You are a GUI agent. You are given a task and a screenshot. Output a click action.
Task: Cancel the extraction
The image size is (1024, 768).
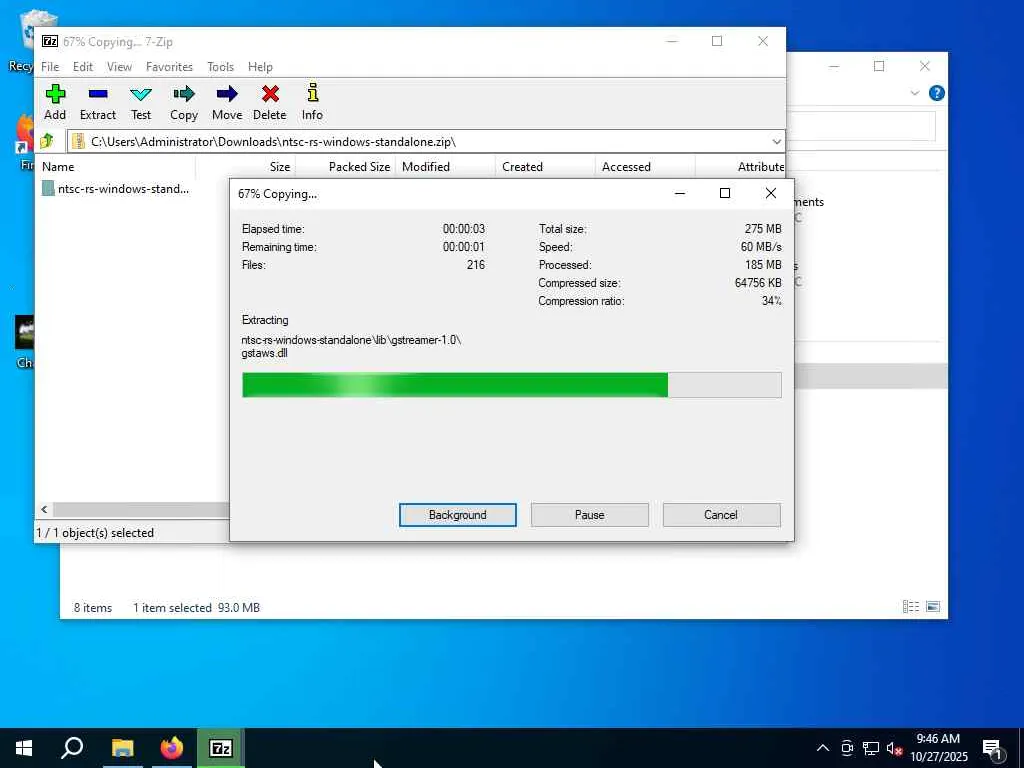click(x=721, y=515)
